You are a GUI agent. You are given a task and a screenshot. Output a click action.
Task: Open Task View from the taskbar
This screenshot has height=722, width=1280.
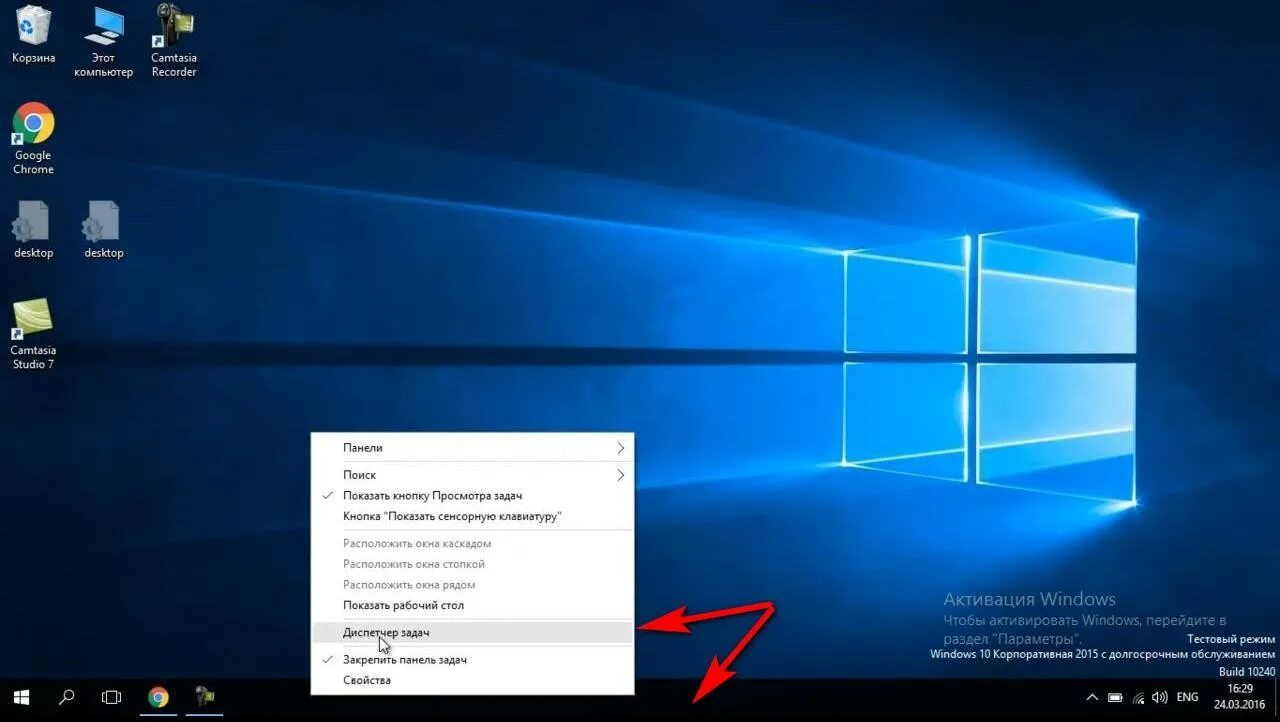pyautogui.click(x=112, y=697)
